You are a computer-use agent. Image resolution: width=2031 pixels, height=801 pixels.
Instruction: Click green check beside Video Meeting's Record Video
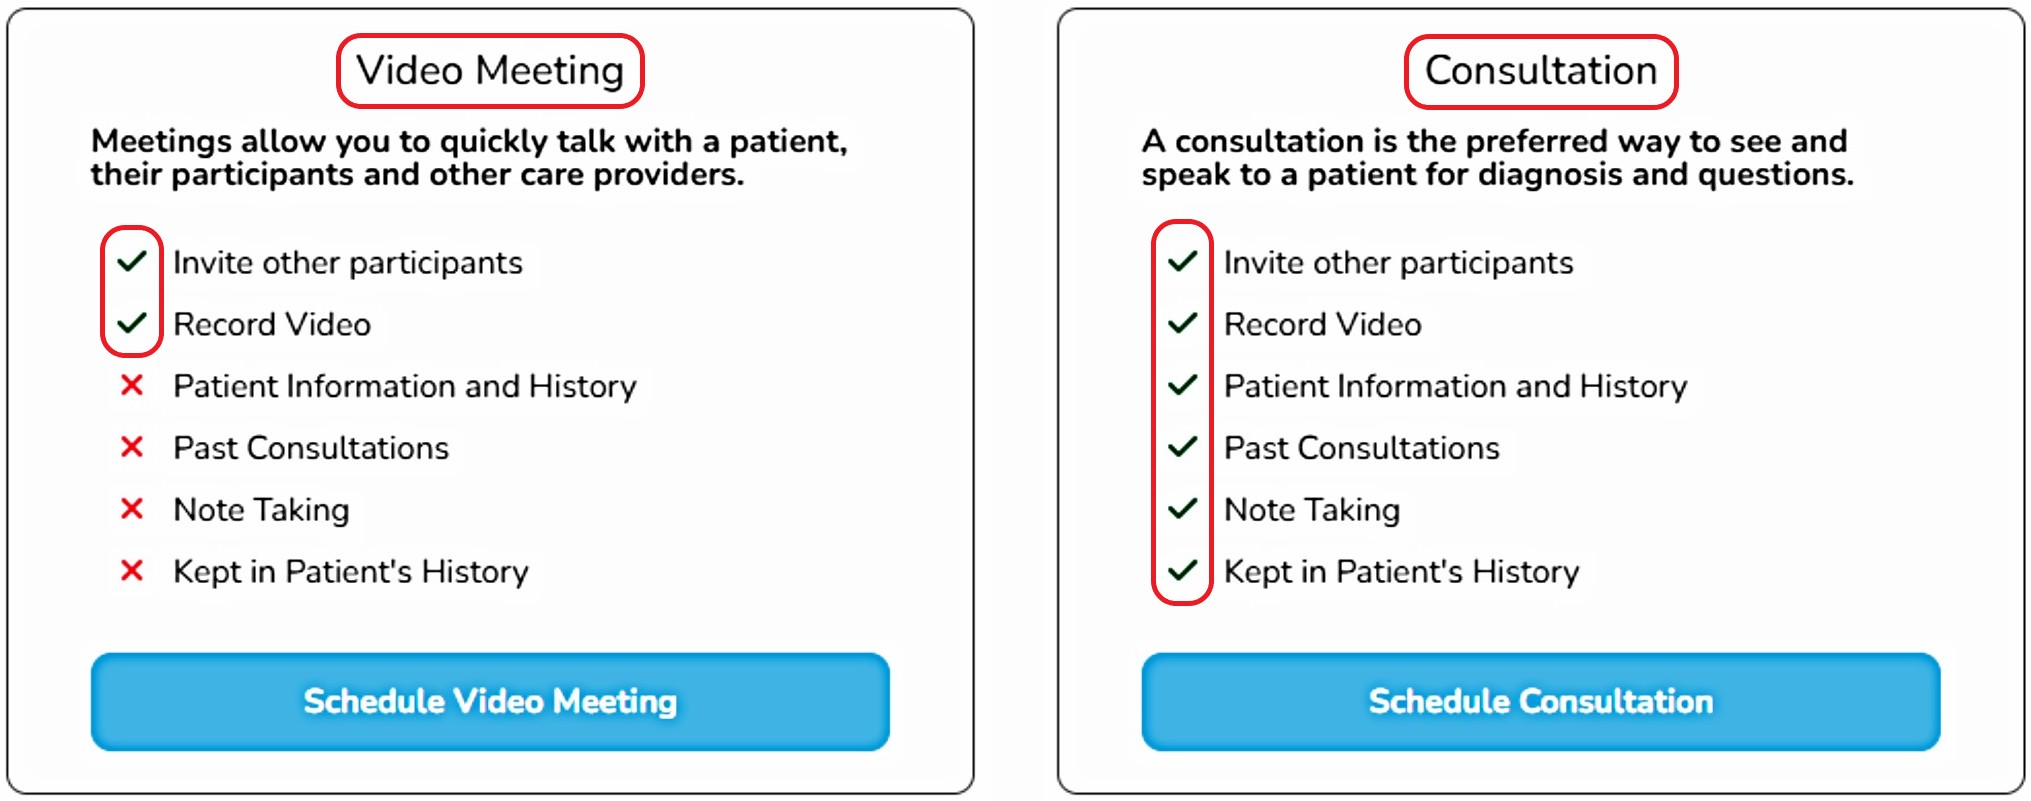coord(132,324)
